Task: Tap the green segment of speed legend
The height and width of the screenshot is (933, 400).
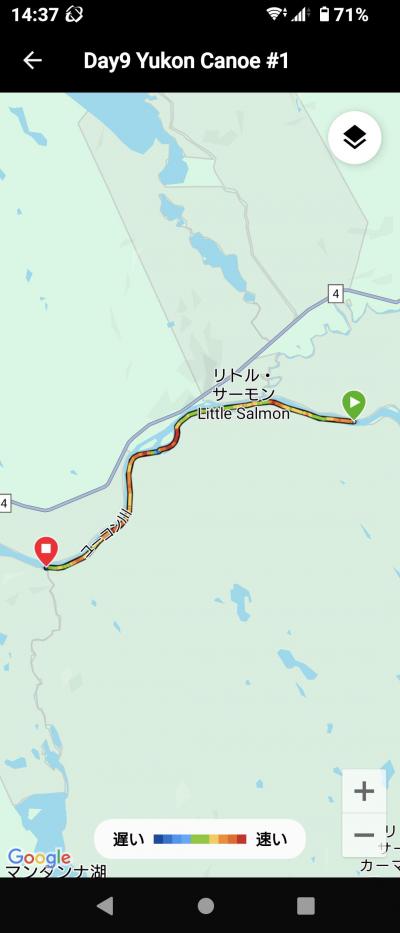Action: 200,839
